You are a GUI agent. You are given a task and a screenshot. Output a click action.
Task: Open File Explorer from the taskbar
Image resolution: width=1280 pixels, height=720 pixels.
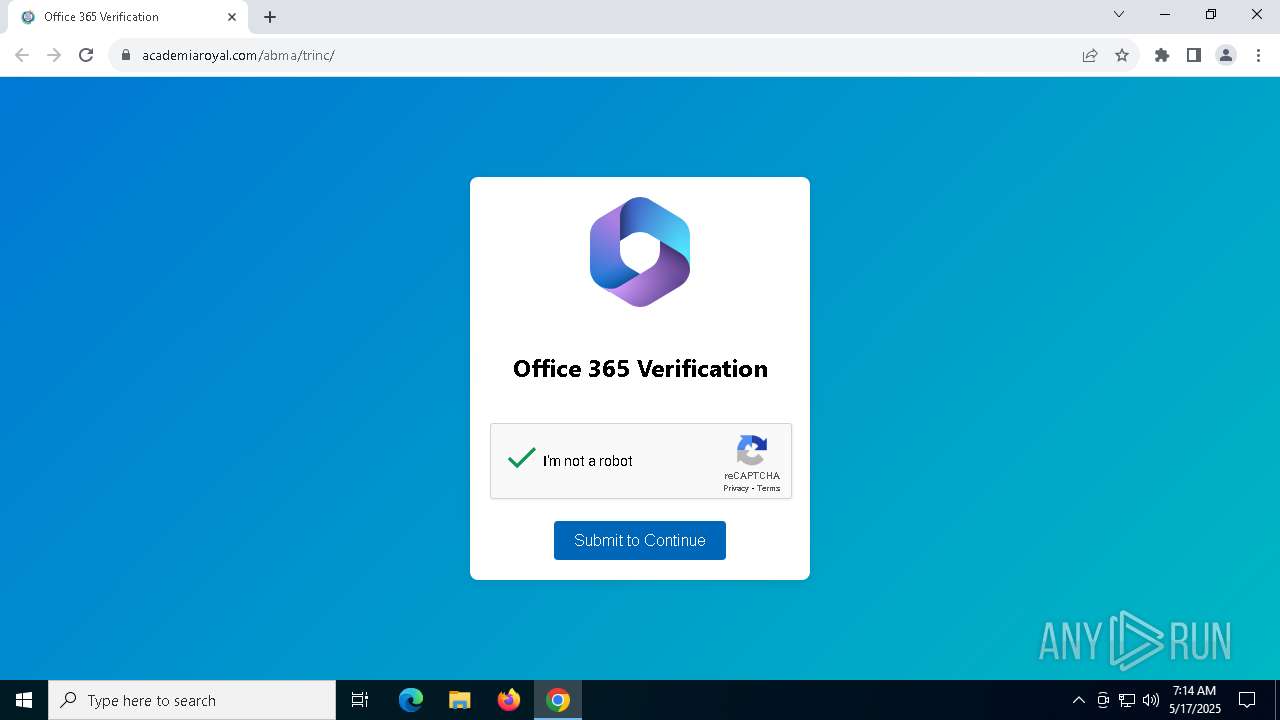click(460, 700)
